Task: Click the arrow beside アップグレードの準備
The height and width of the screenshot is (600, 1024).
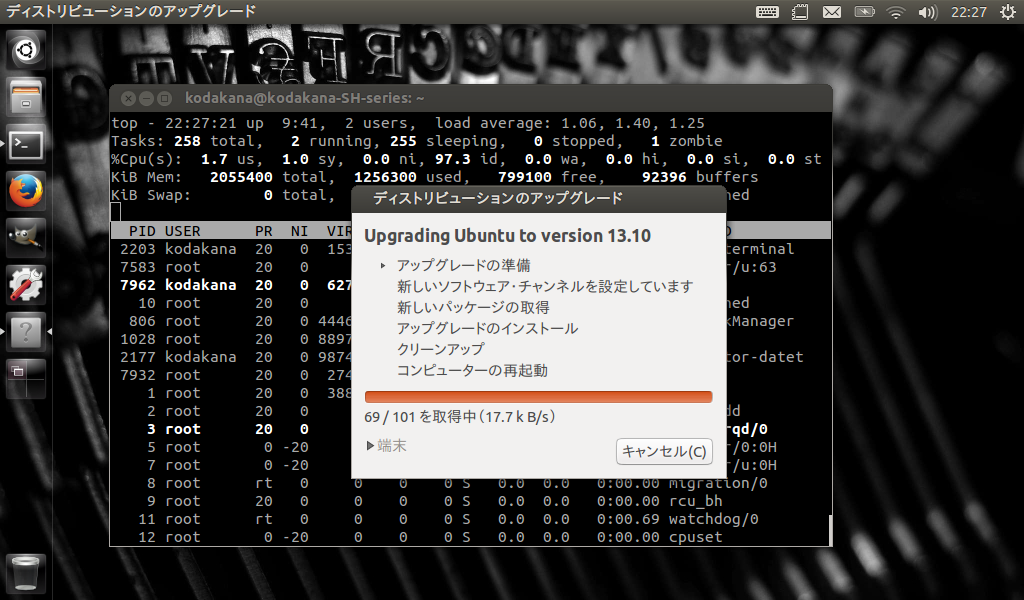Action: (x=383, y=266)
